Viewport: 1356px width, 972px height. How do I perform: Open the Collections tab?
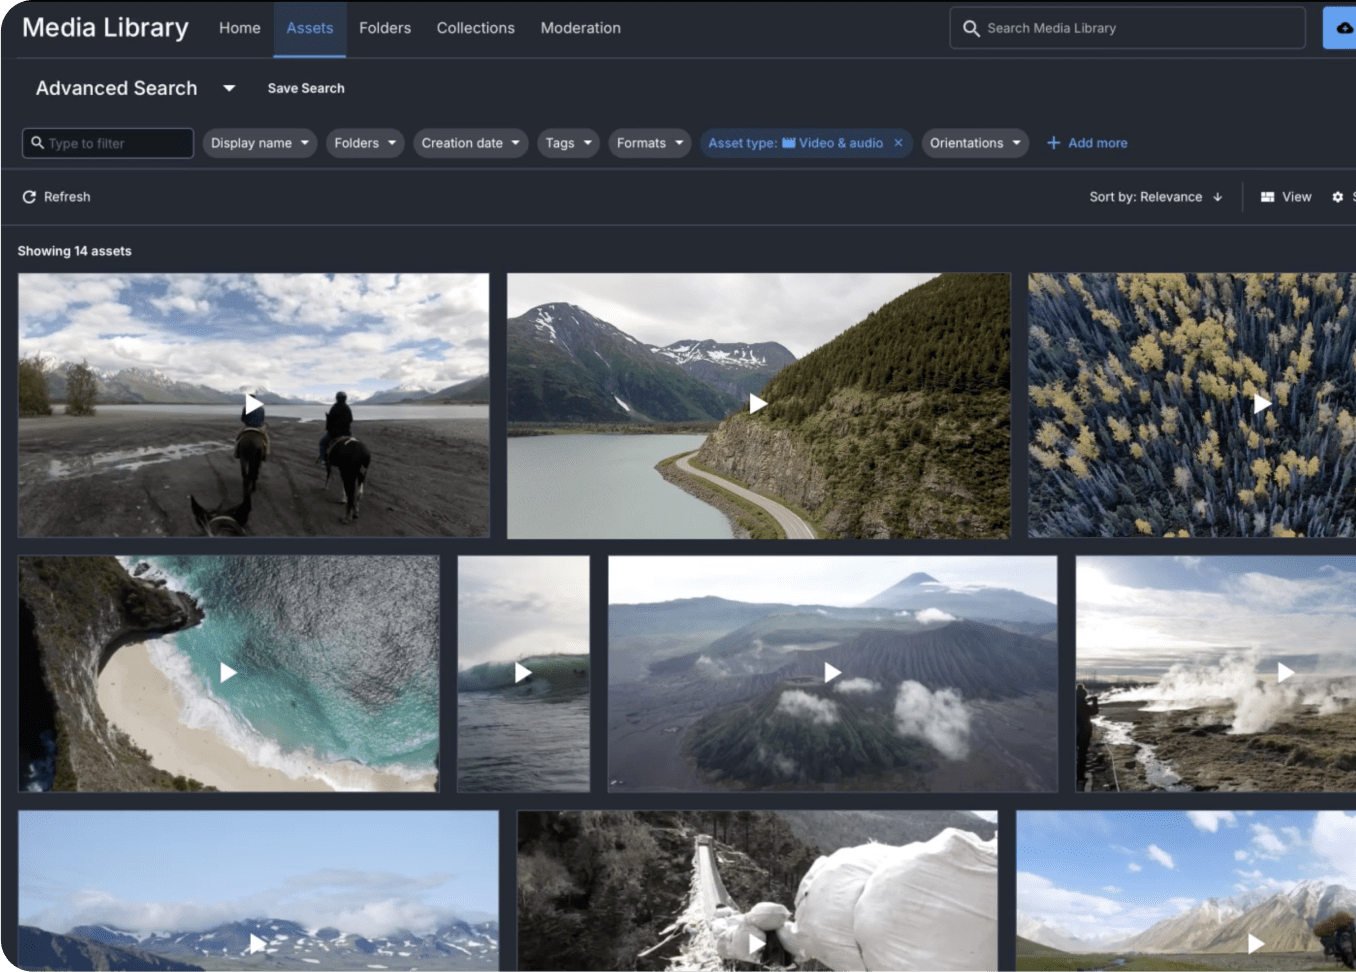[x=476, y=28]
